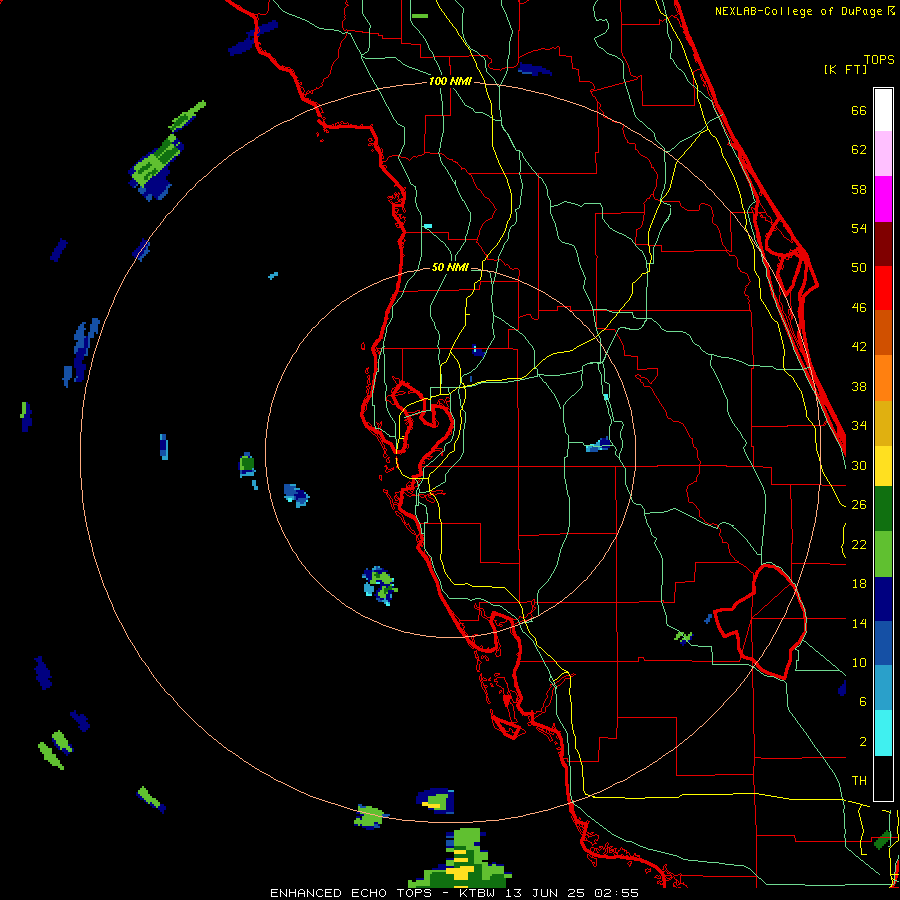Screen dimensions: 900x900
Task: Click the white swatch at top of legend
Action: pos(883,110)
